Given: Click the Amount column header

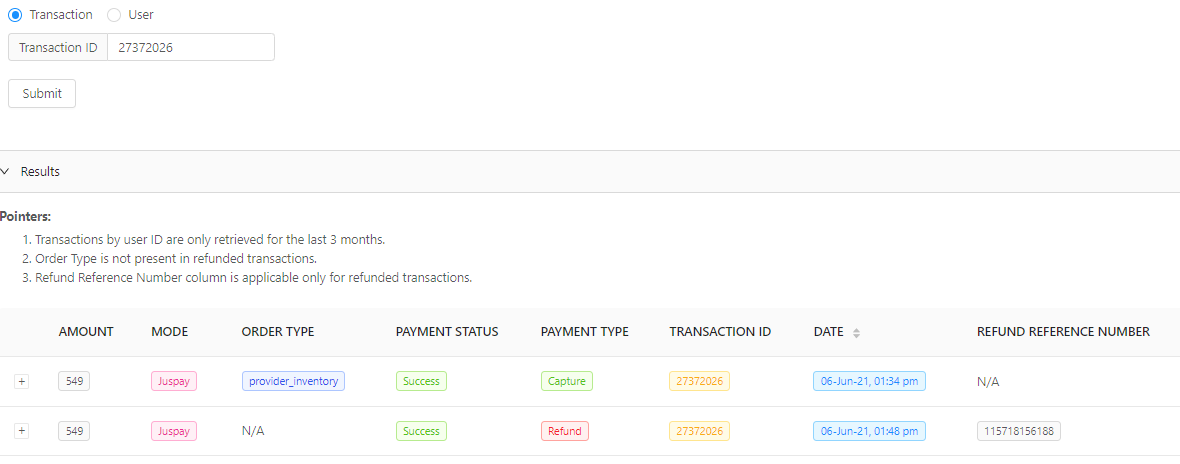Looking at the screenshot, I should 86,332.
